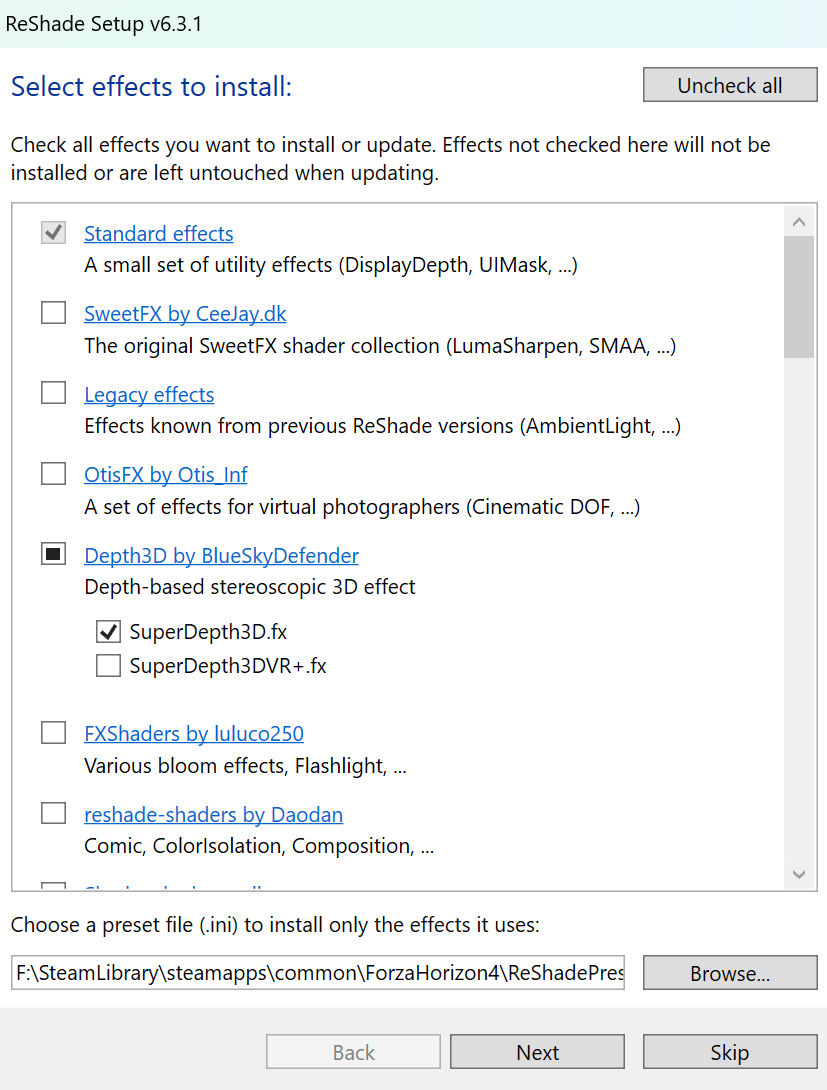Select the FXShaders by luluco250 checkbox

coord(54,733)
